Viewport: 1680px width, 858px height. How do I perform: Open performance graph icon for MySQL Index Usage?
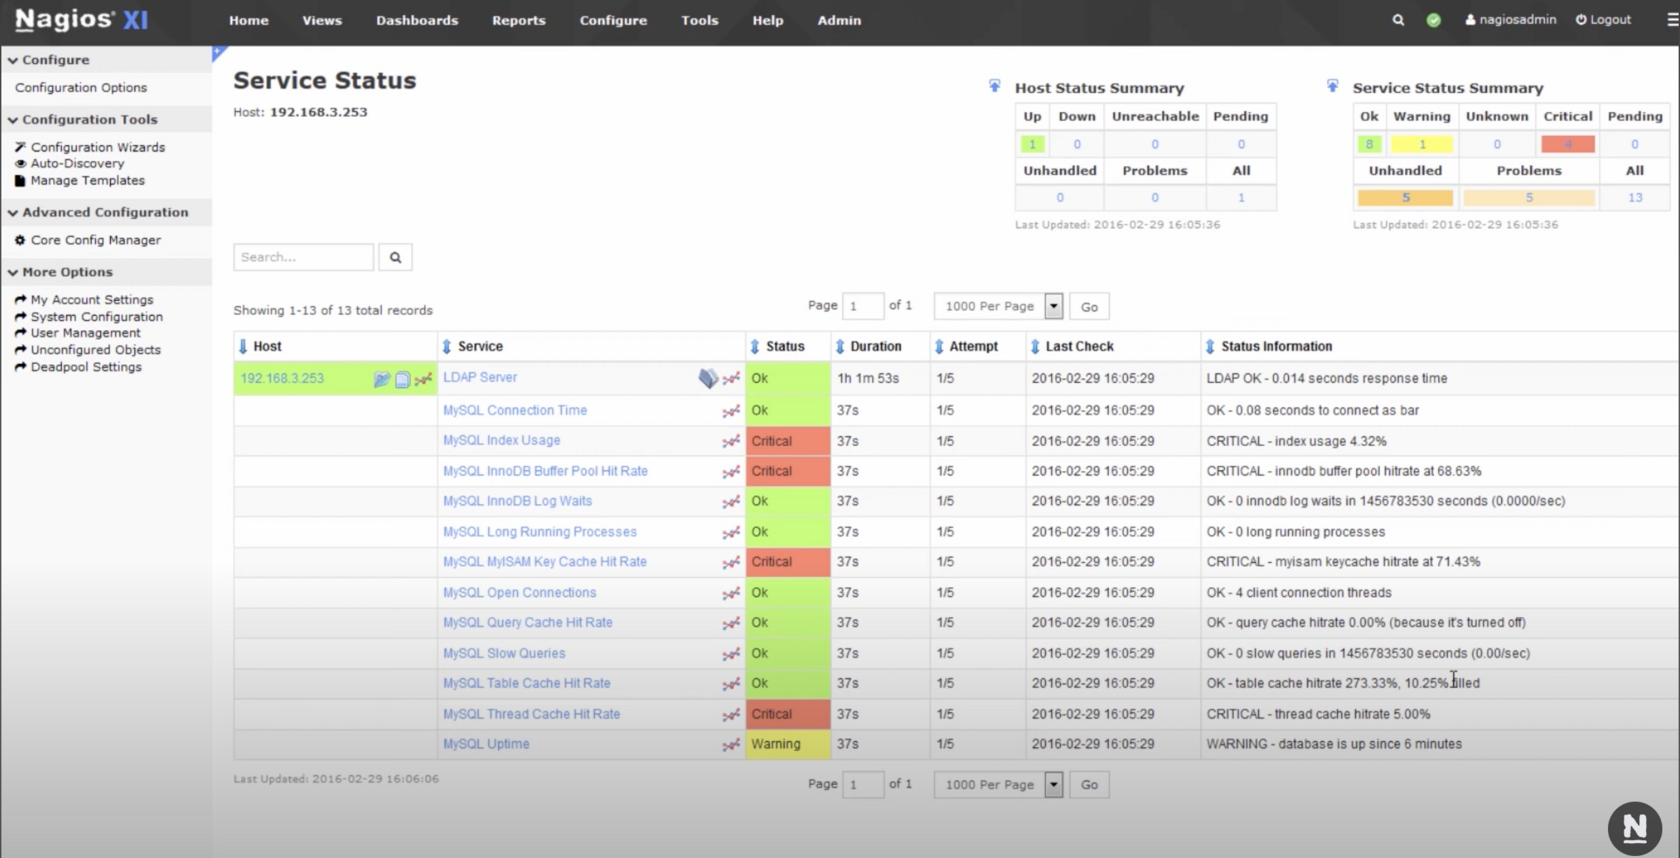pos(731,441)
